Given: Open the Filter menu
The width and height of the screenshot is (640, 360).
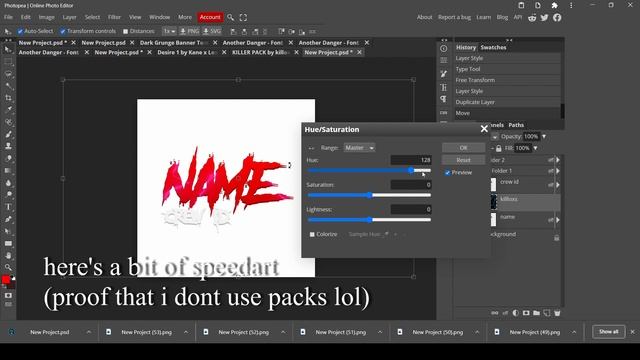Looking at the screenshot, I should pyautogui.click(x=114, y=17).
